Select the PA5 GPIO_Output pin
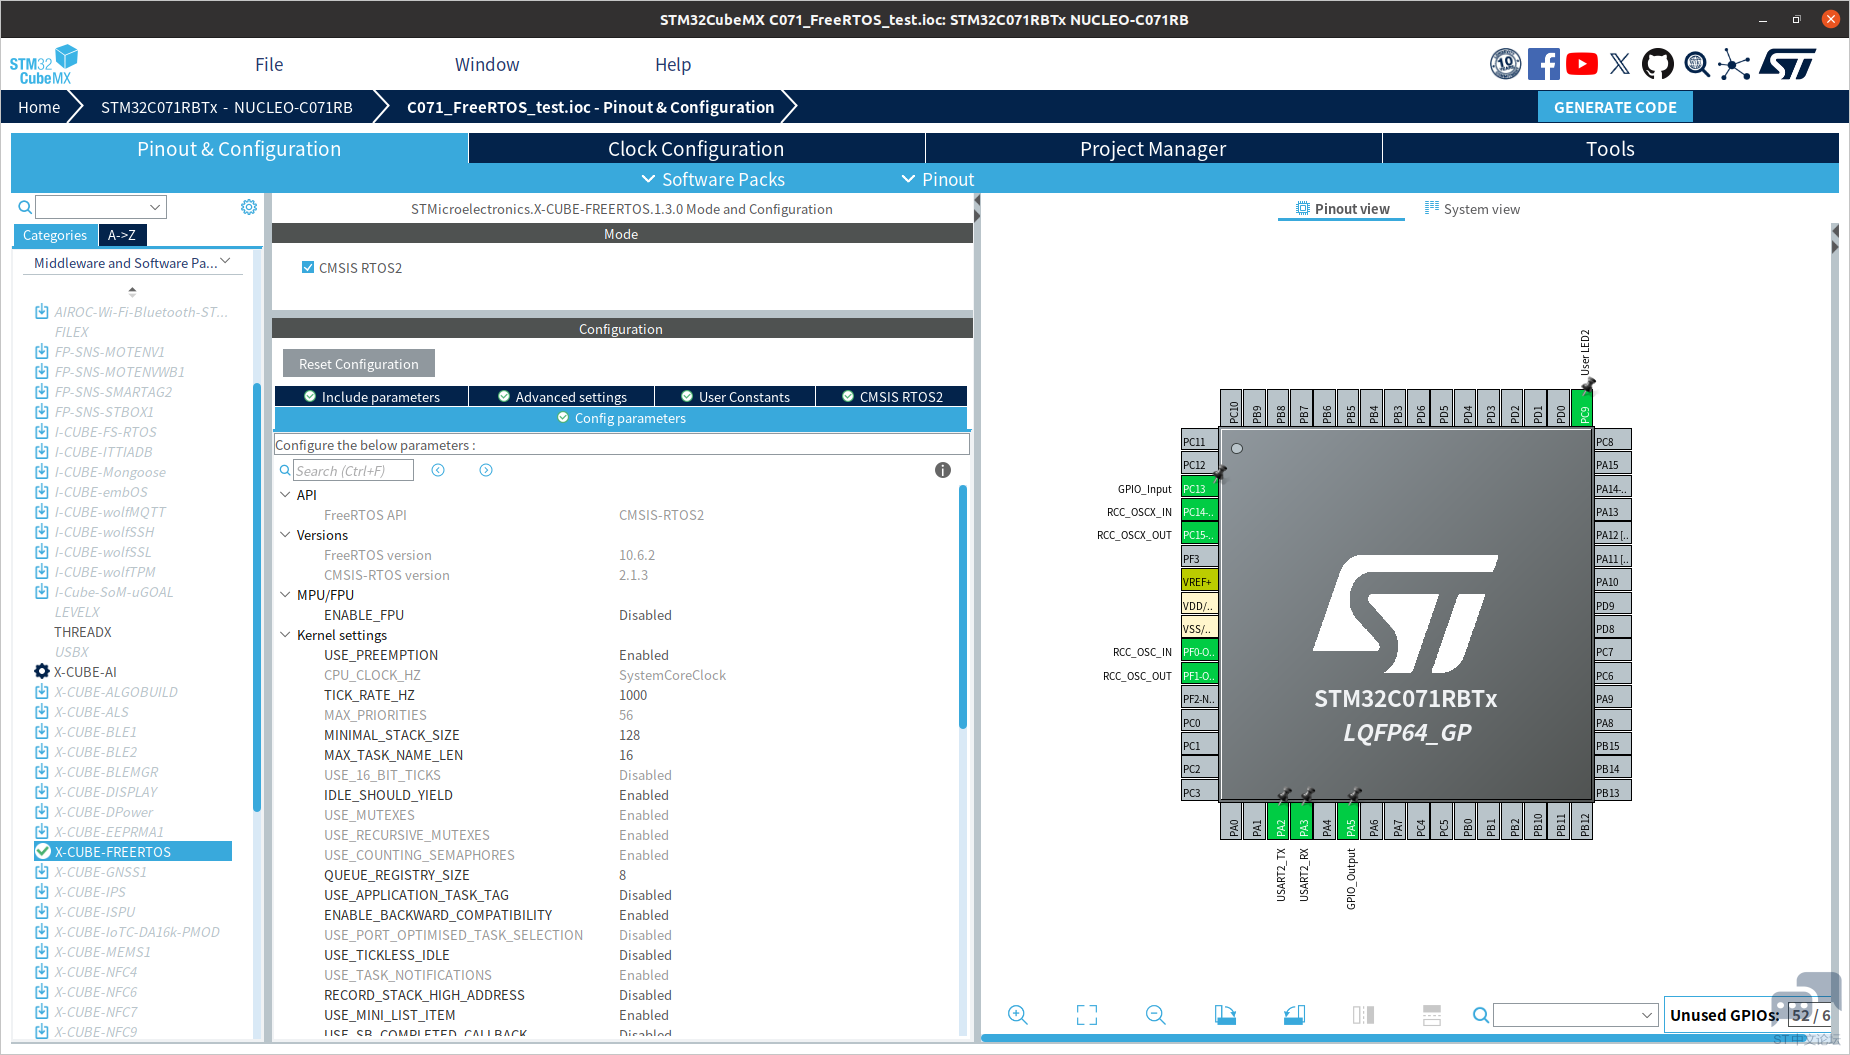 tap(1350, 822)
